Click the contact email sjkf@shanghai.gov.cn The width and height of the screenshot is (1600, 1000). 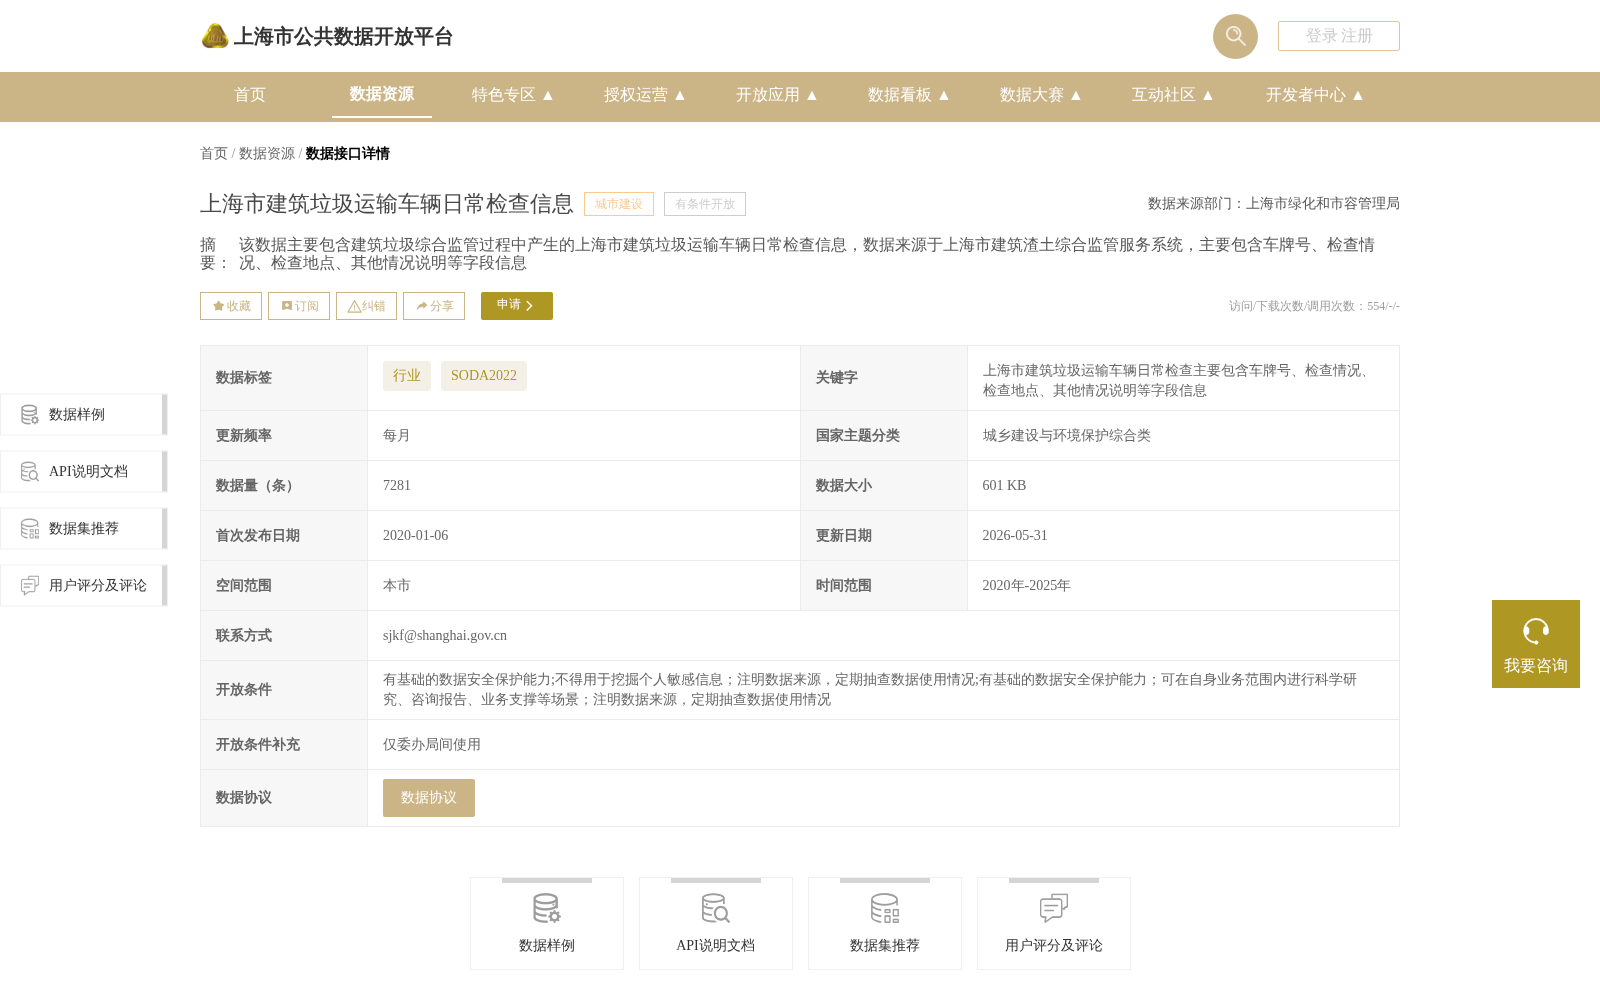click(x=445, y=636)
